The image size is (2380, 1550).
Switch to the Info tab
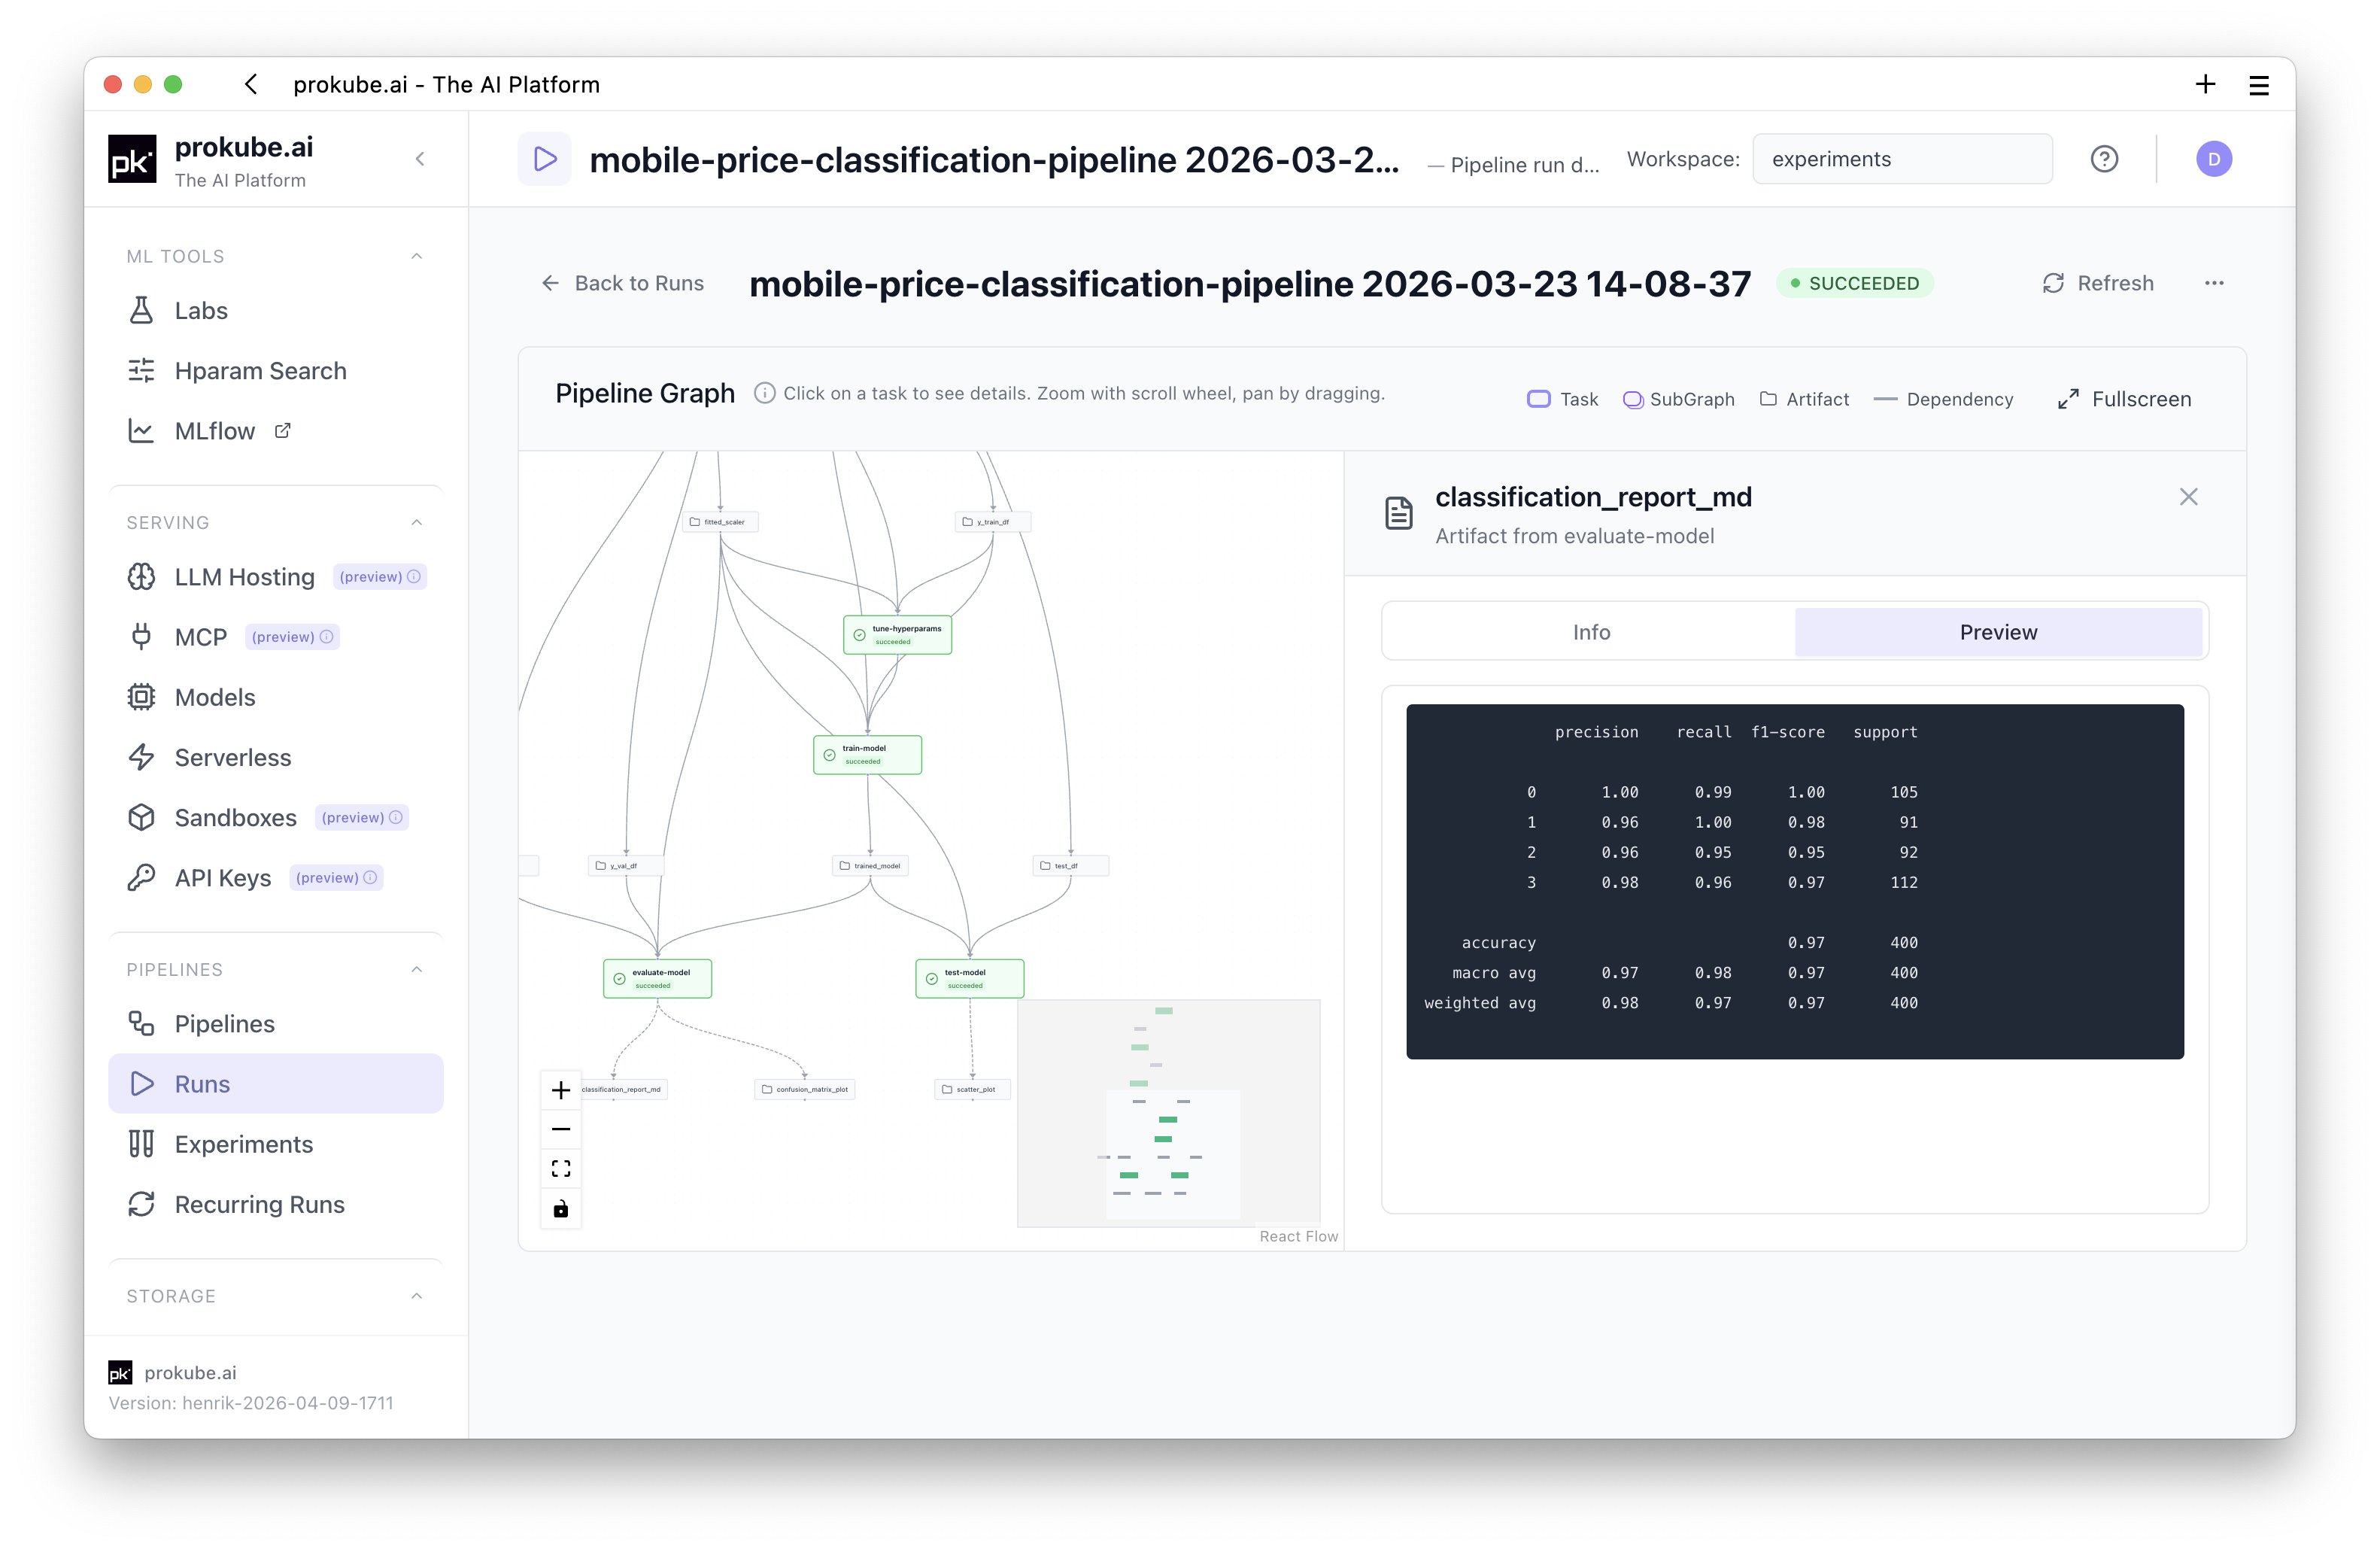(1591, 632)
